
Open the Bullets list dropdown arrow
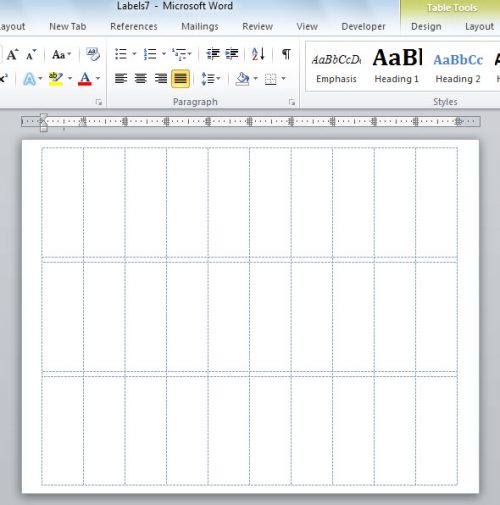[134, 54]
